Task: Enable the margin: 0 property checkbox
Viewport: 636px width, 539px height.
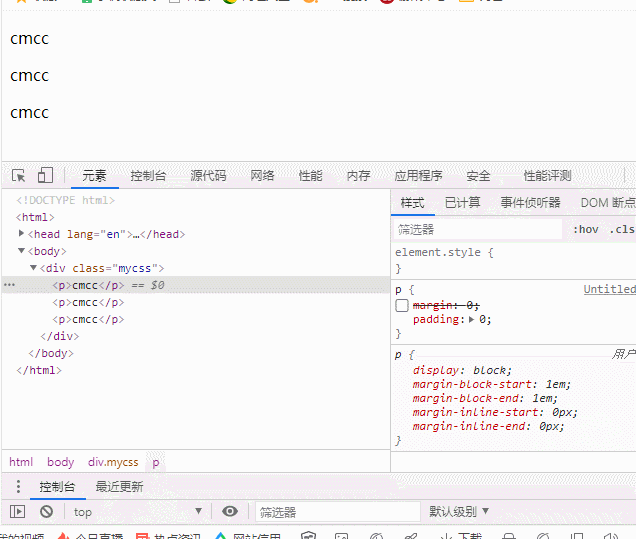Action: click(402, 305)
